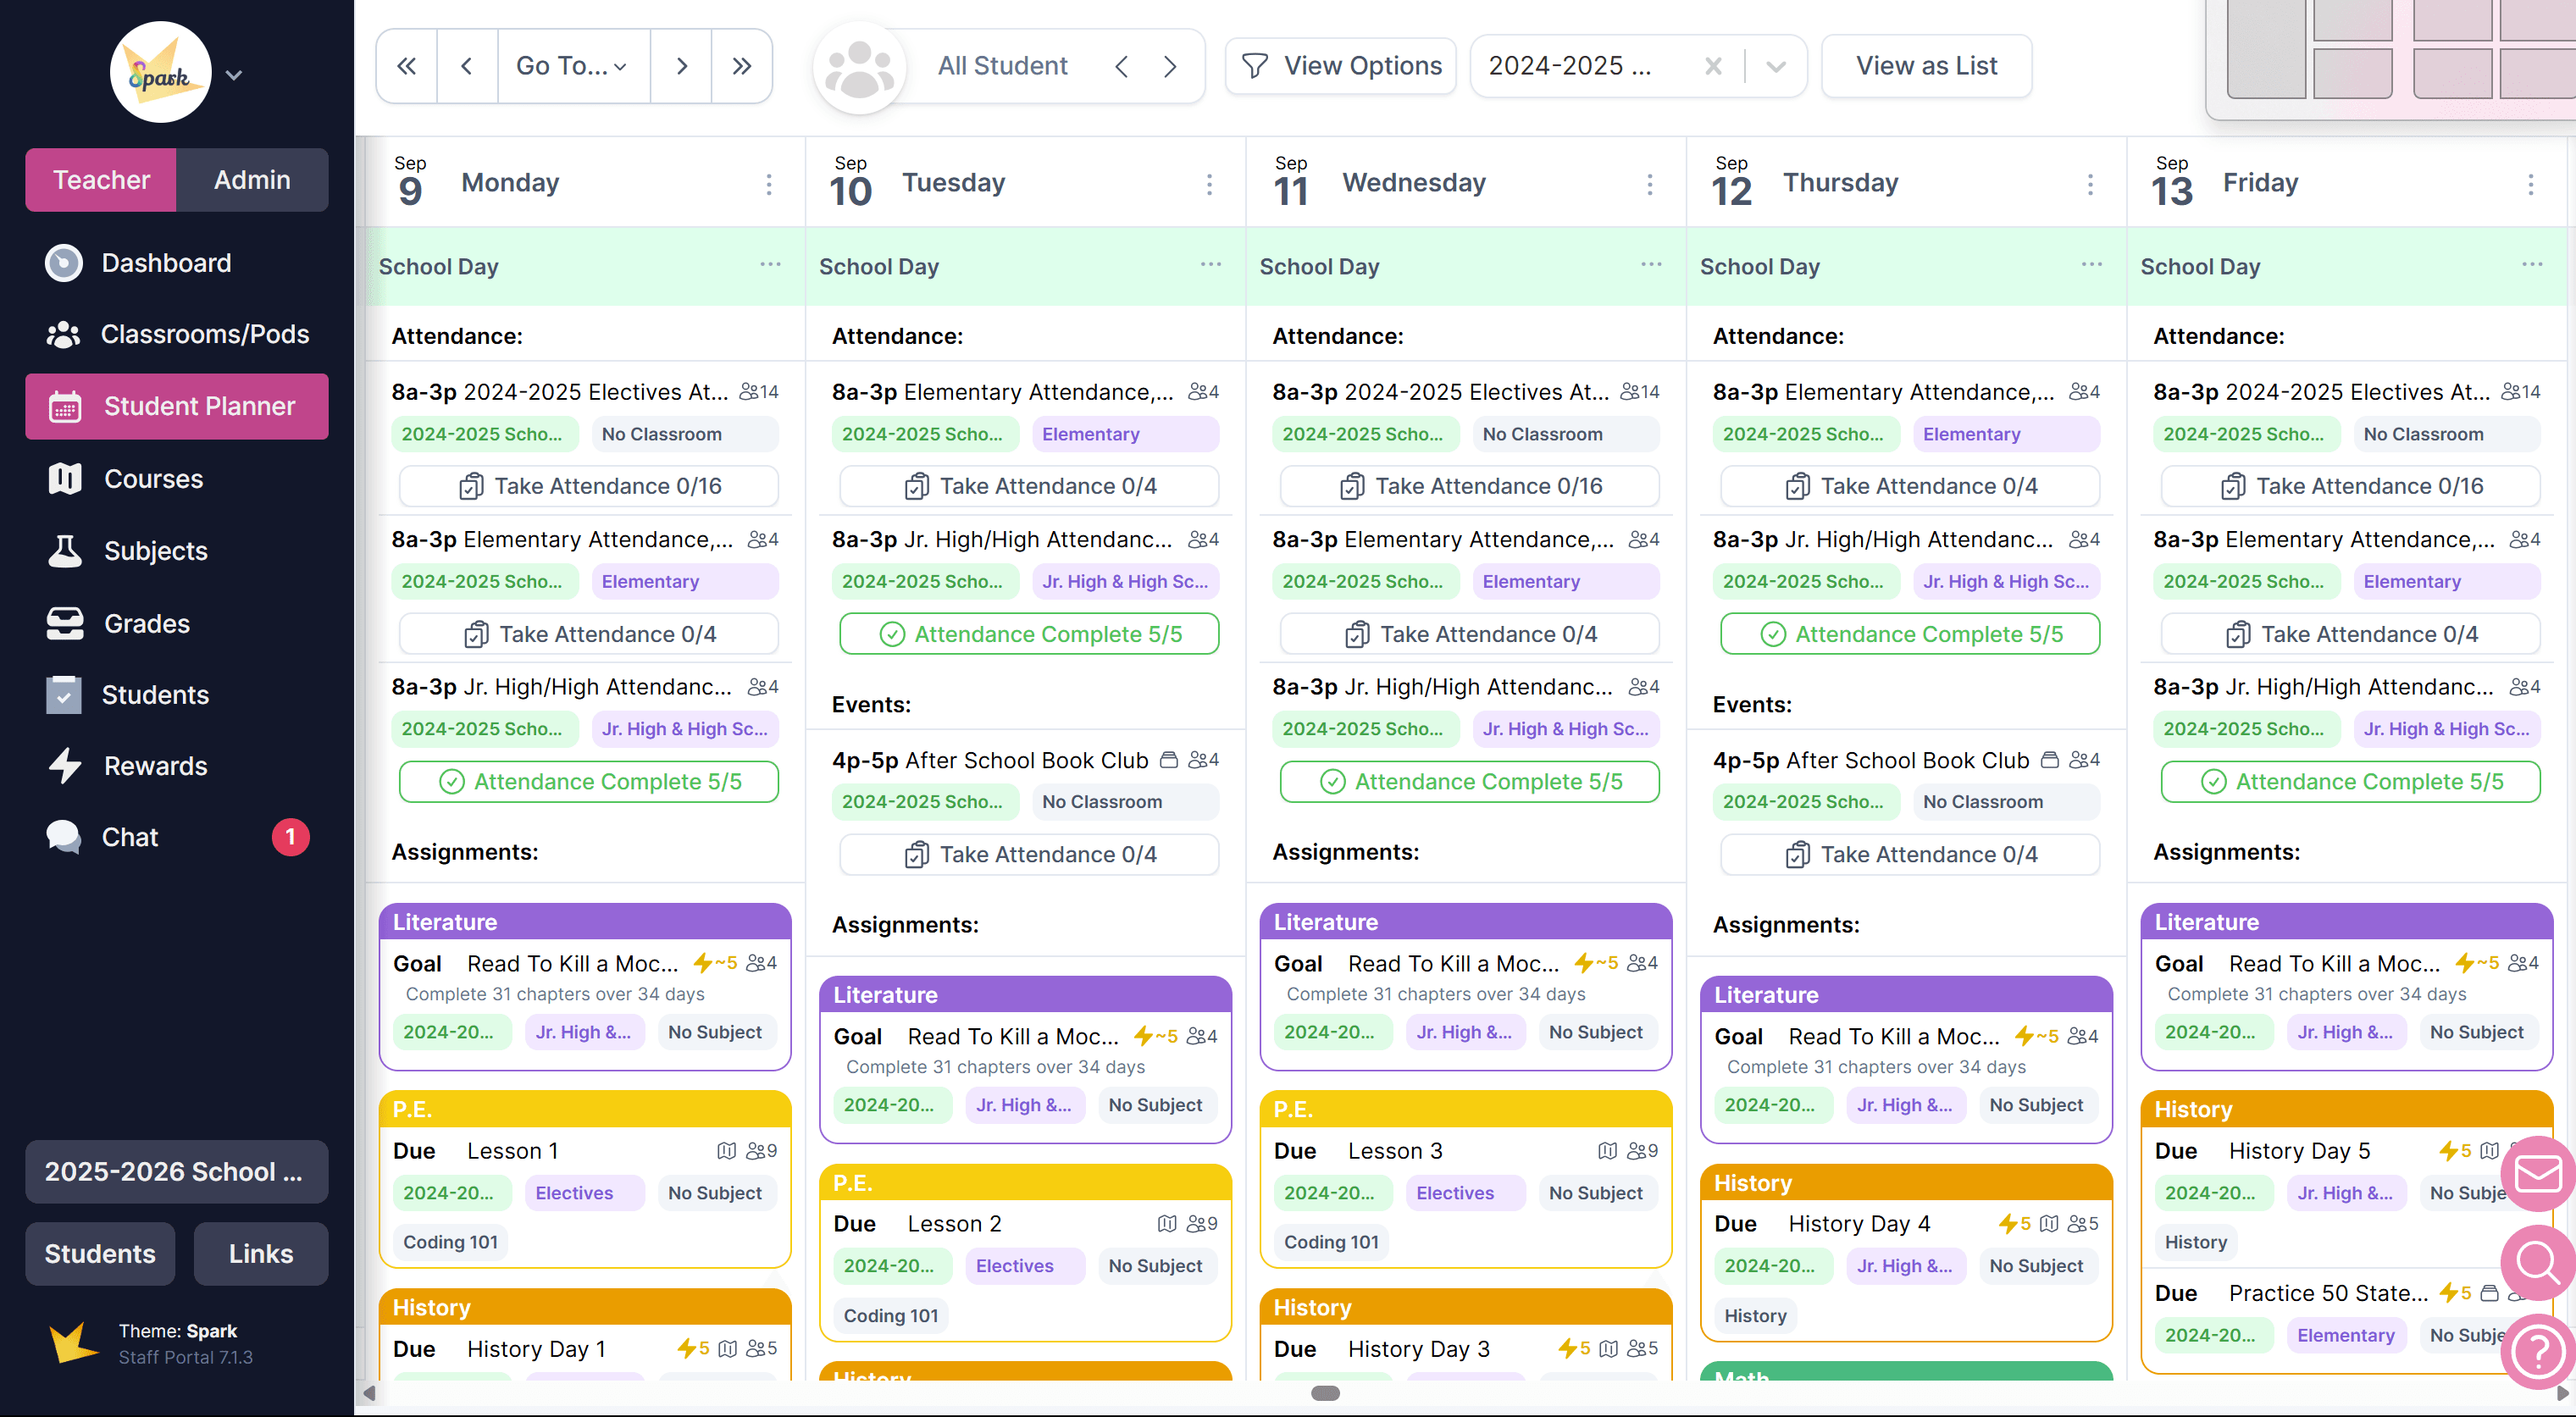This screenshot has height=1417, width=2576.
Task: Open the floating help question-mark button
Action: click(2538, 1351)
